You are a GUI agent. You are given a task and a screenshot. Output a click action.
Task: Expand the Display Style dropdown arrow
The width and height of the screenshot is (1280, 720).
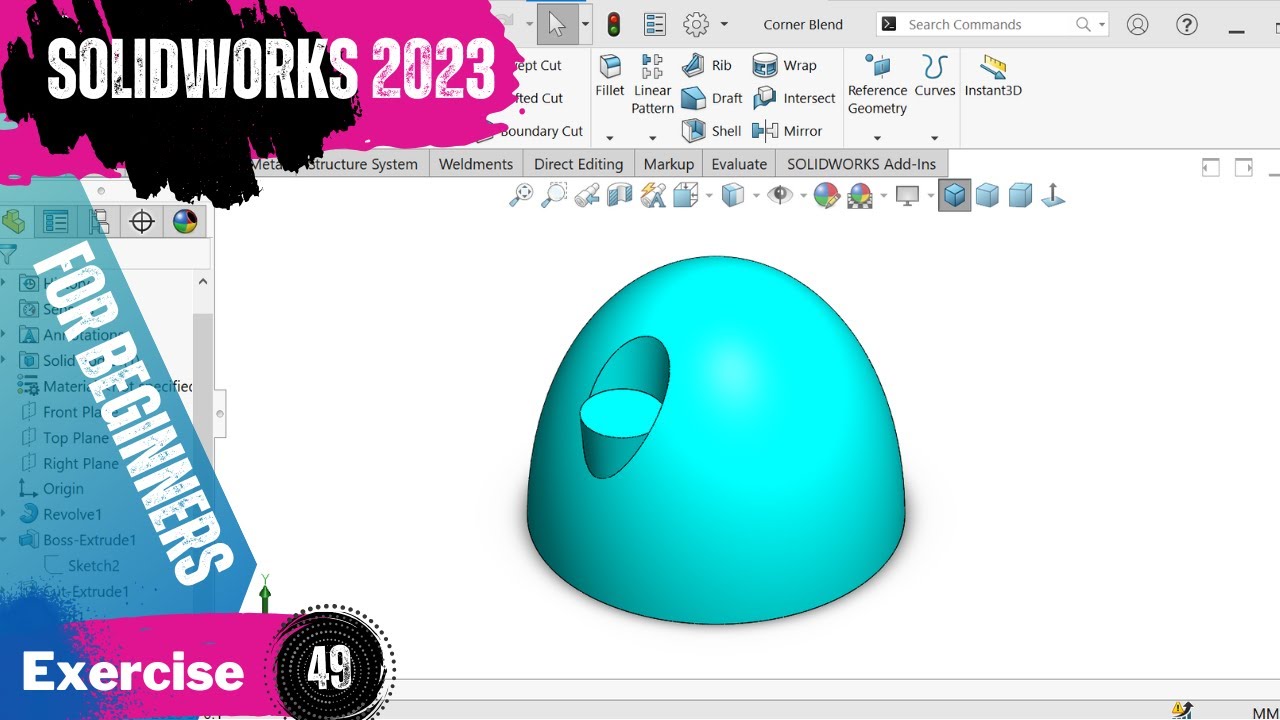tap(756, 195)
